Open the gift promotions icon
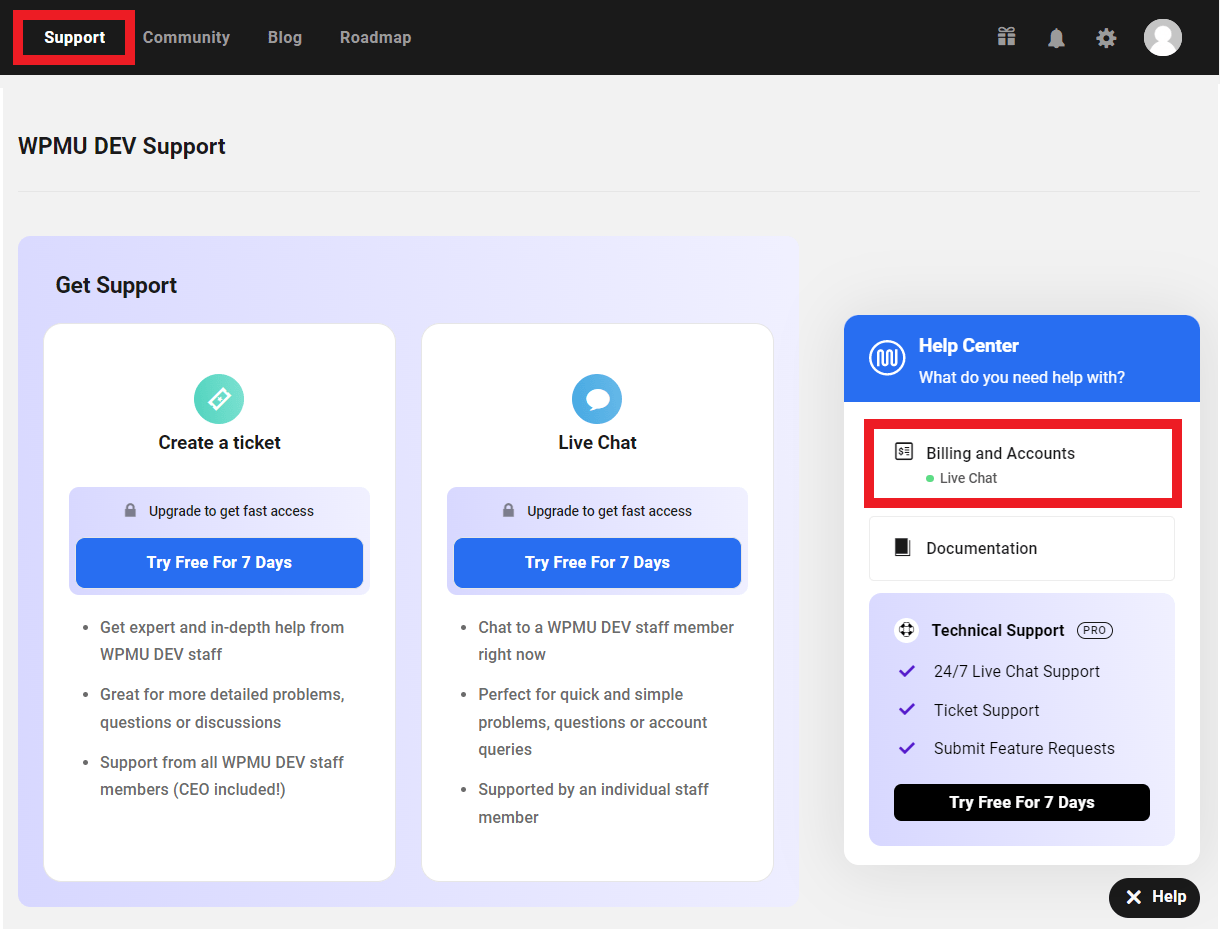The height and width of the screenshot is (929, 1220). click(x=1006, y=37)
